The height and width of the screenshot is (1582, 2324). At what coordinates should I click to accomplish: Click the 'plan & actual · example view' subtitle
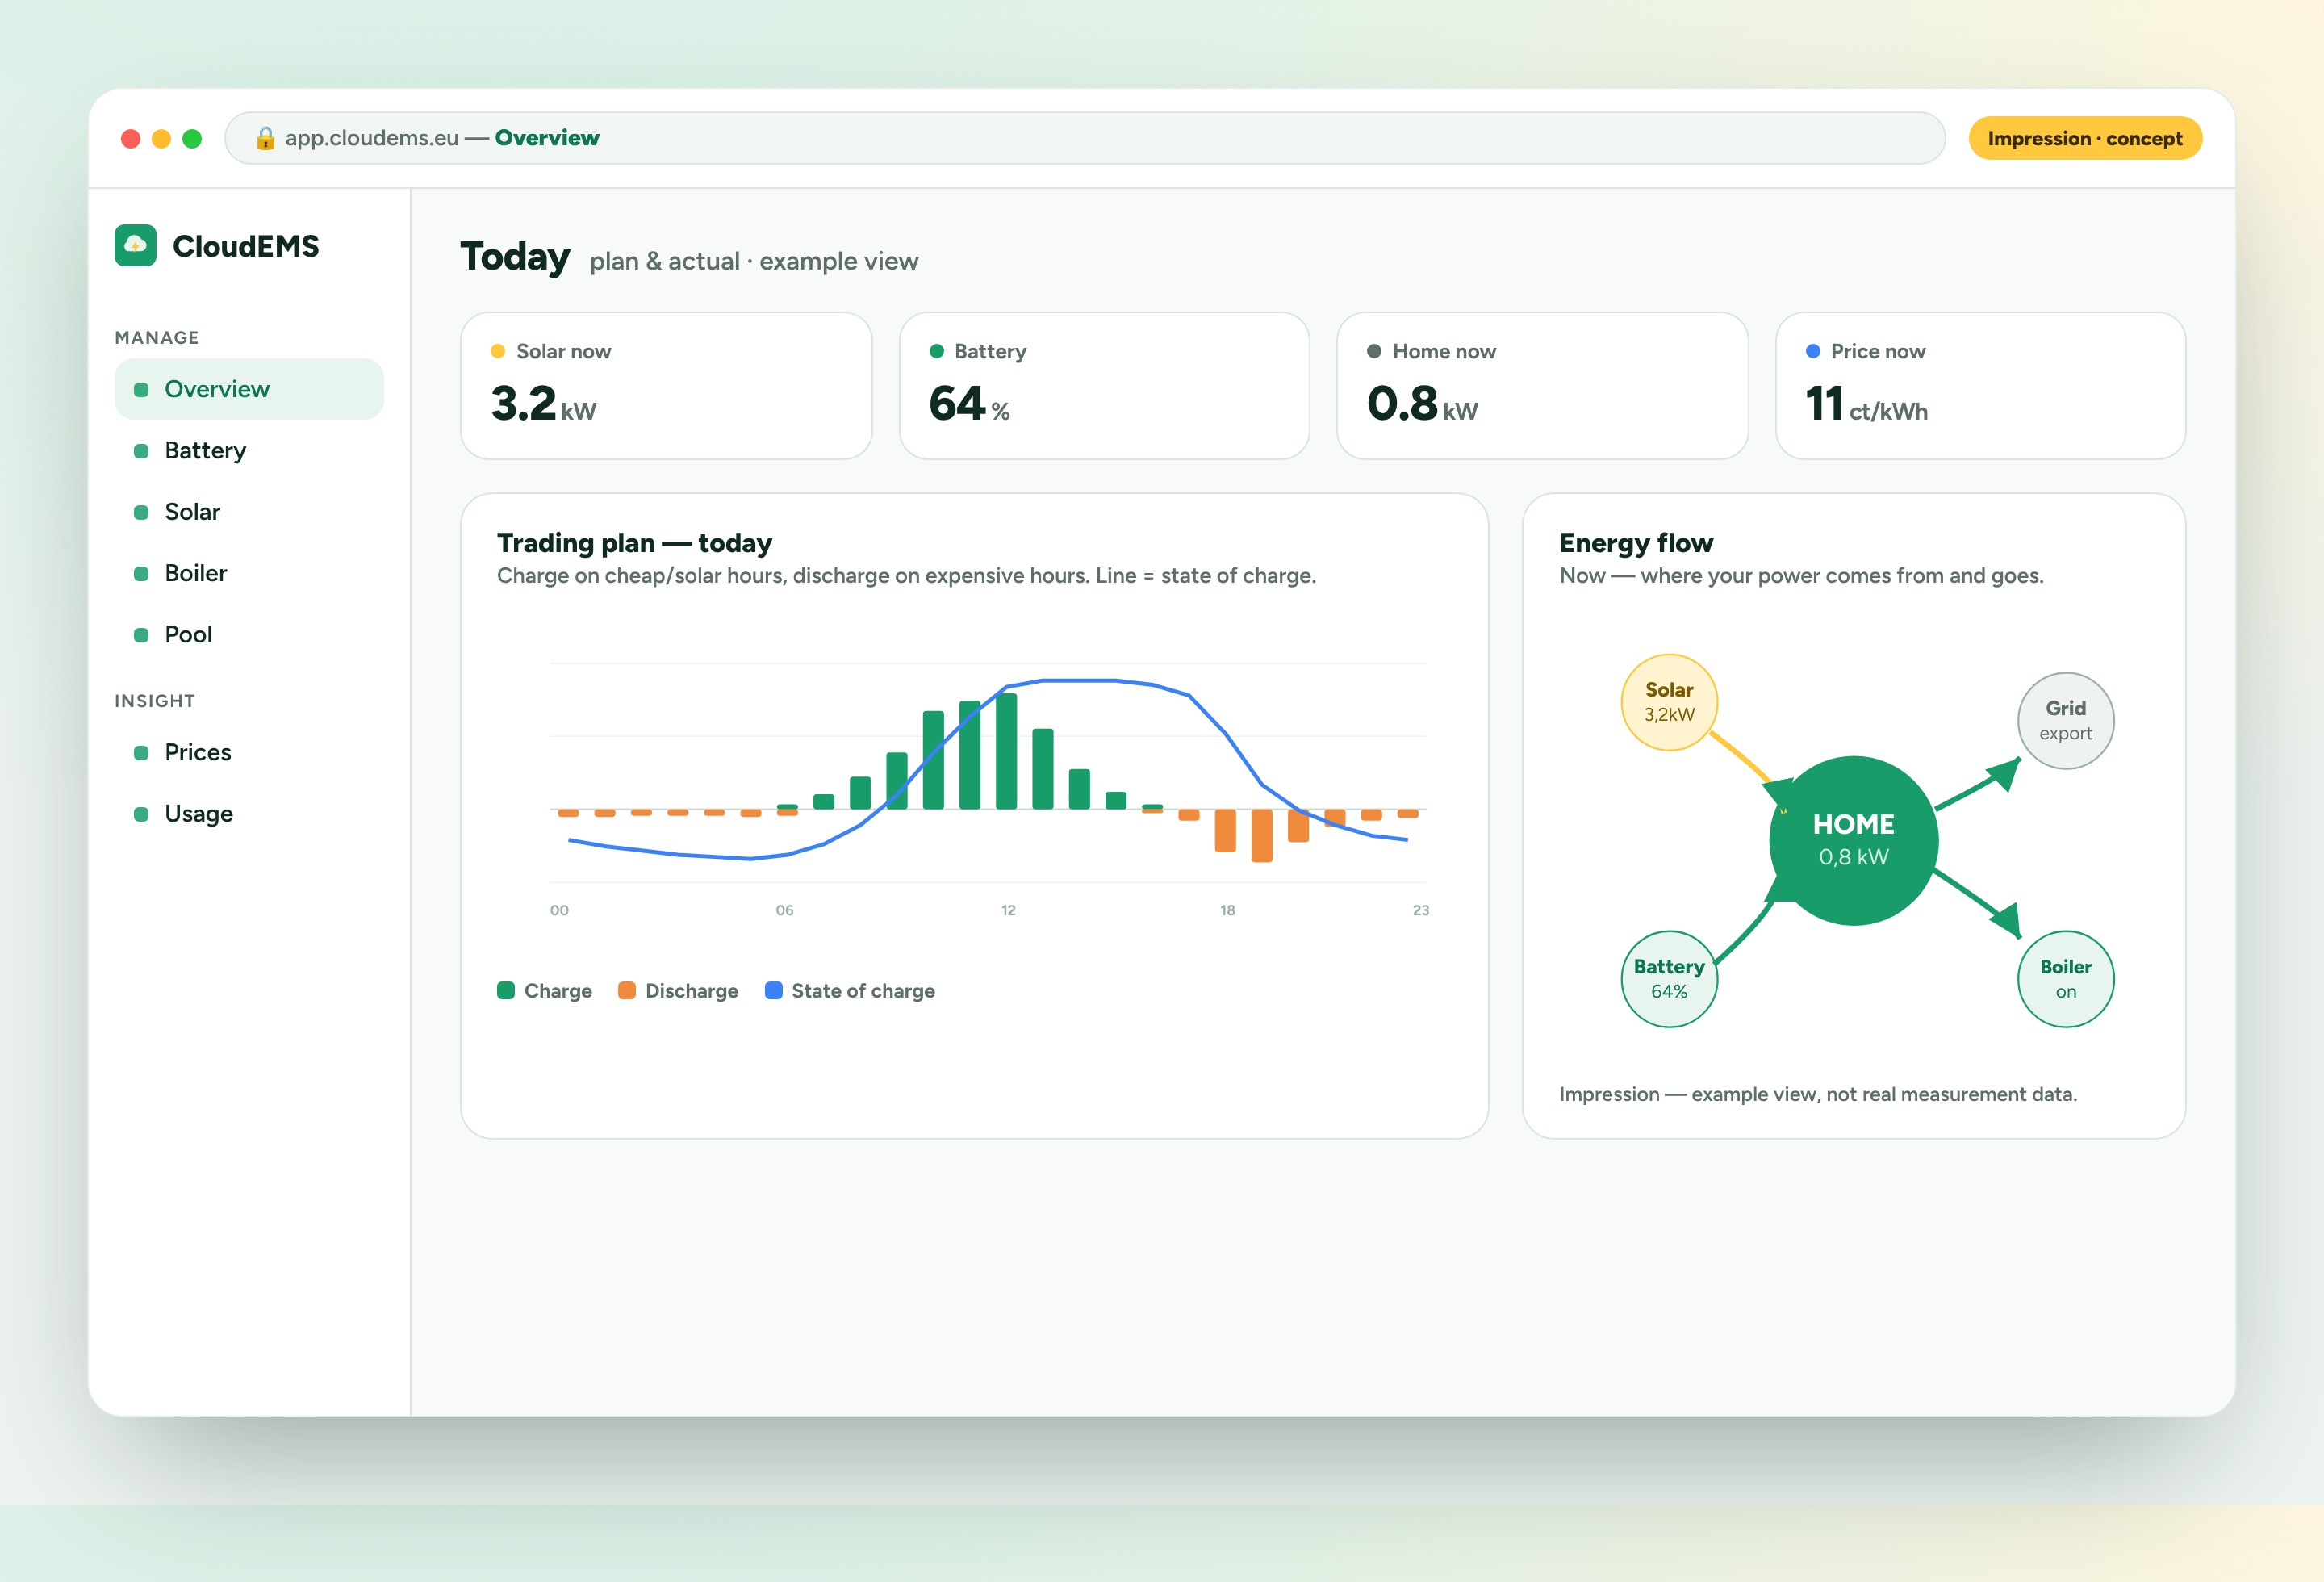tap(754, 261)
